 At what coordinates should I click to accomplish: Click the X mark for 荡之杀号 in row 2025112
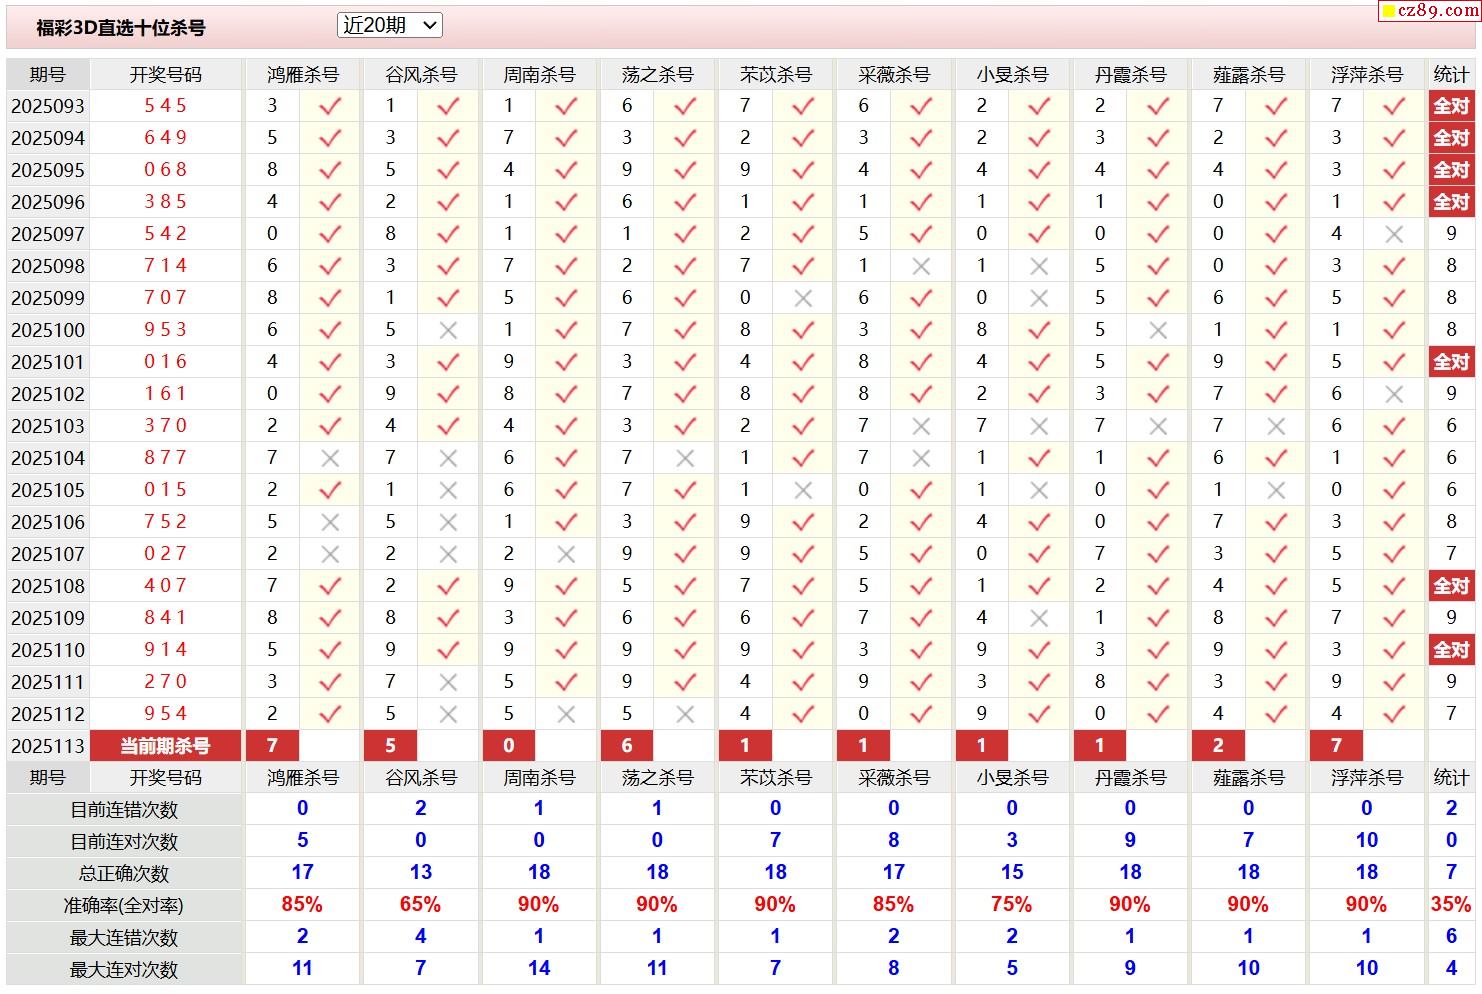click(685, 714)
